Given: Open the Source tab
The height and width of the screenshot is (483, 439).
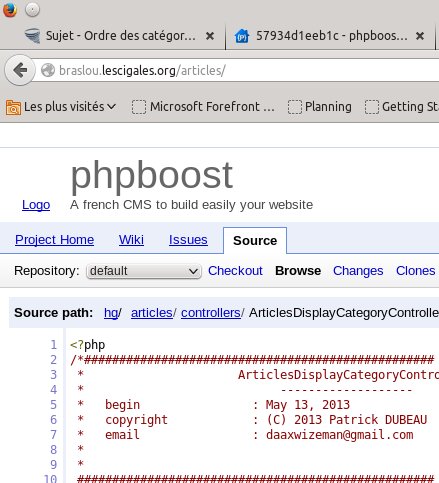Looking at the screenshot, I should 255,241.
